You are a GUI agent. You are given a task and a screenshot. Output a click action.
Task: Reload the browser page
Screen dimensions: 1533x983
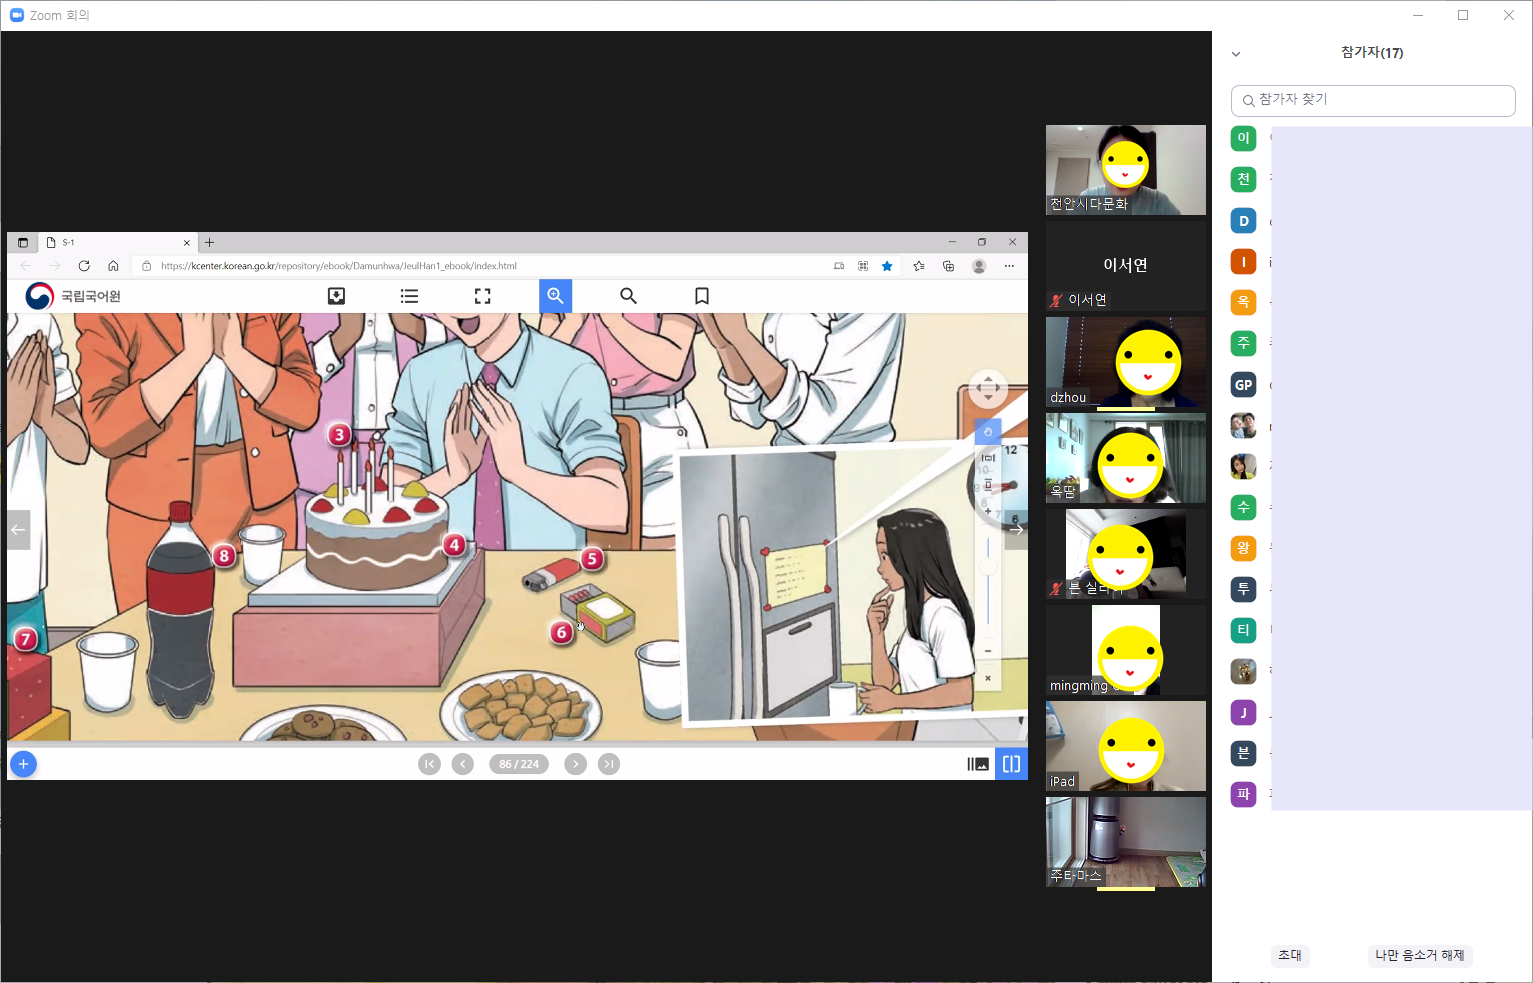click(84, 266)
